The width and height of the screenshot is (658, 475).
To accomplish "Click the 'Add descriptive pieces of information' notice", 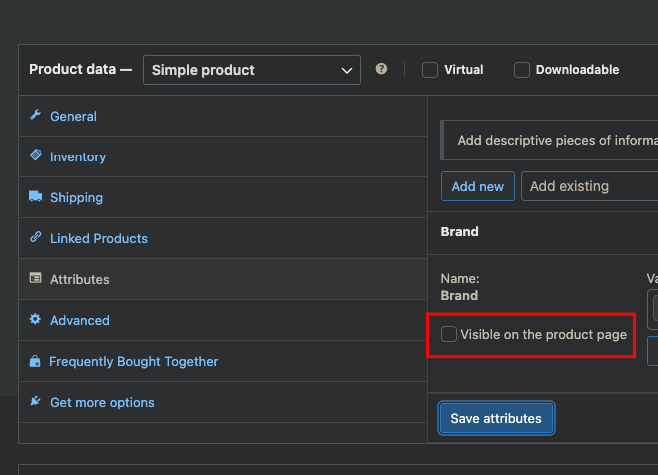I will point(550,140).
